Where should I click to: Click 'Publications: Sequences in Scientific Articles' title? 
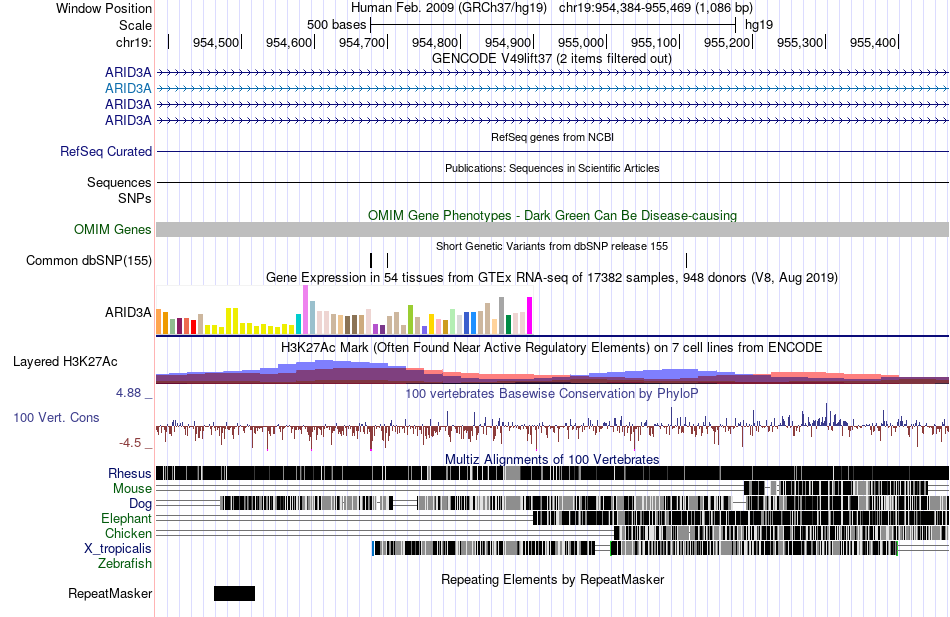pyautogui.click(x=552, y=168)
